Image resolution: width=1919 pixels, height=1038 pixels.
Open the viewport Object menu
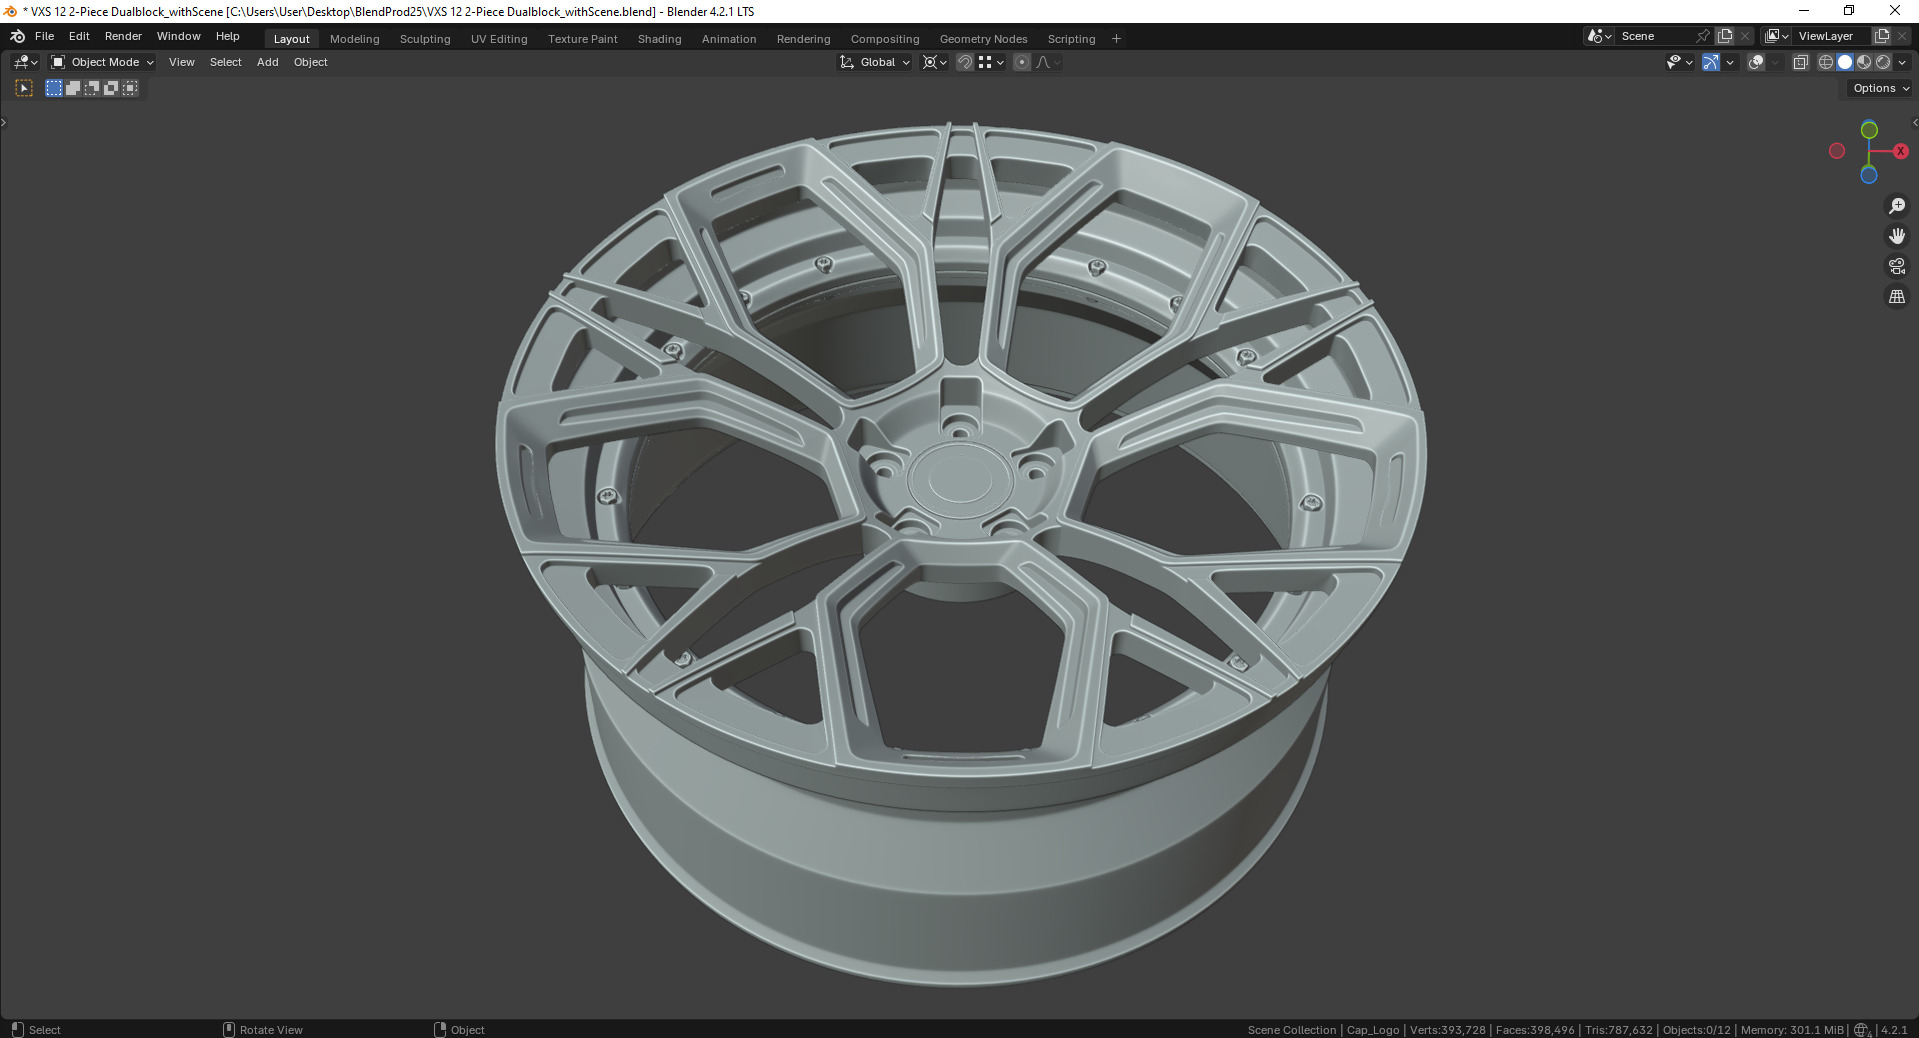click(311, 62)
